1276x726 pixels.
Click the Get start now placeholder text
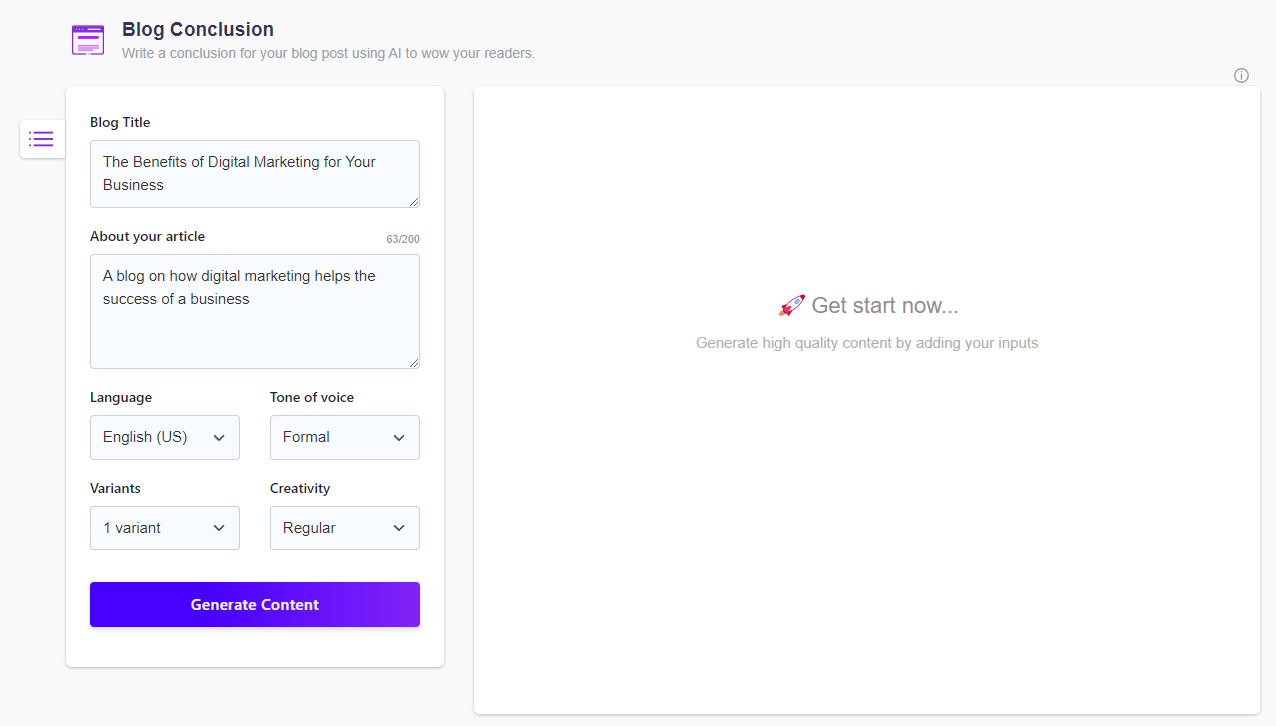[x=884, y=305]
